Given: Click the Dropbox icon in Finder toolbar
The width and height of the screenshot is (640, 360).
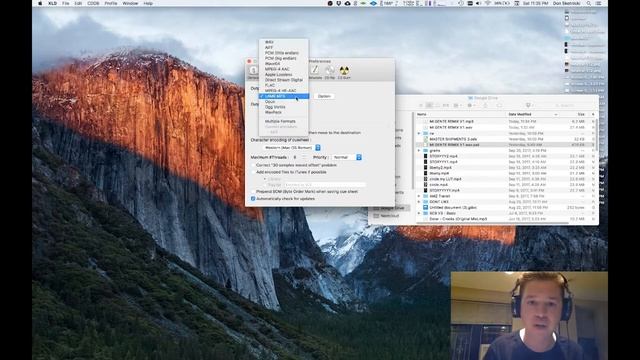Looking at the screenshot, I should click(529, 105).
